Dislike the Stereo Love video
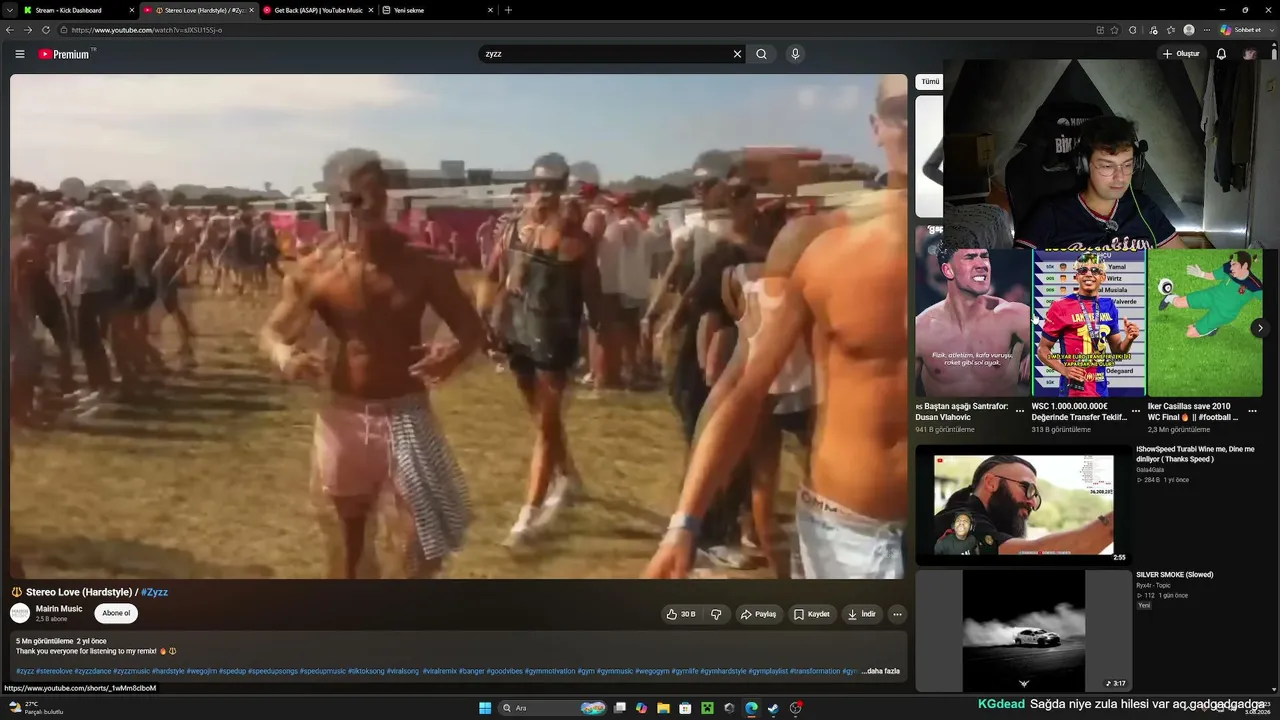 [x=716, y=614]
